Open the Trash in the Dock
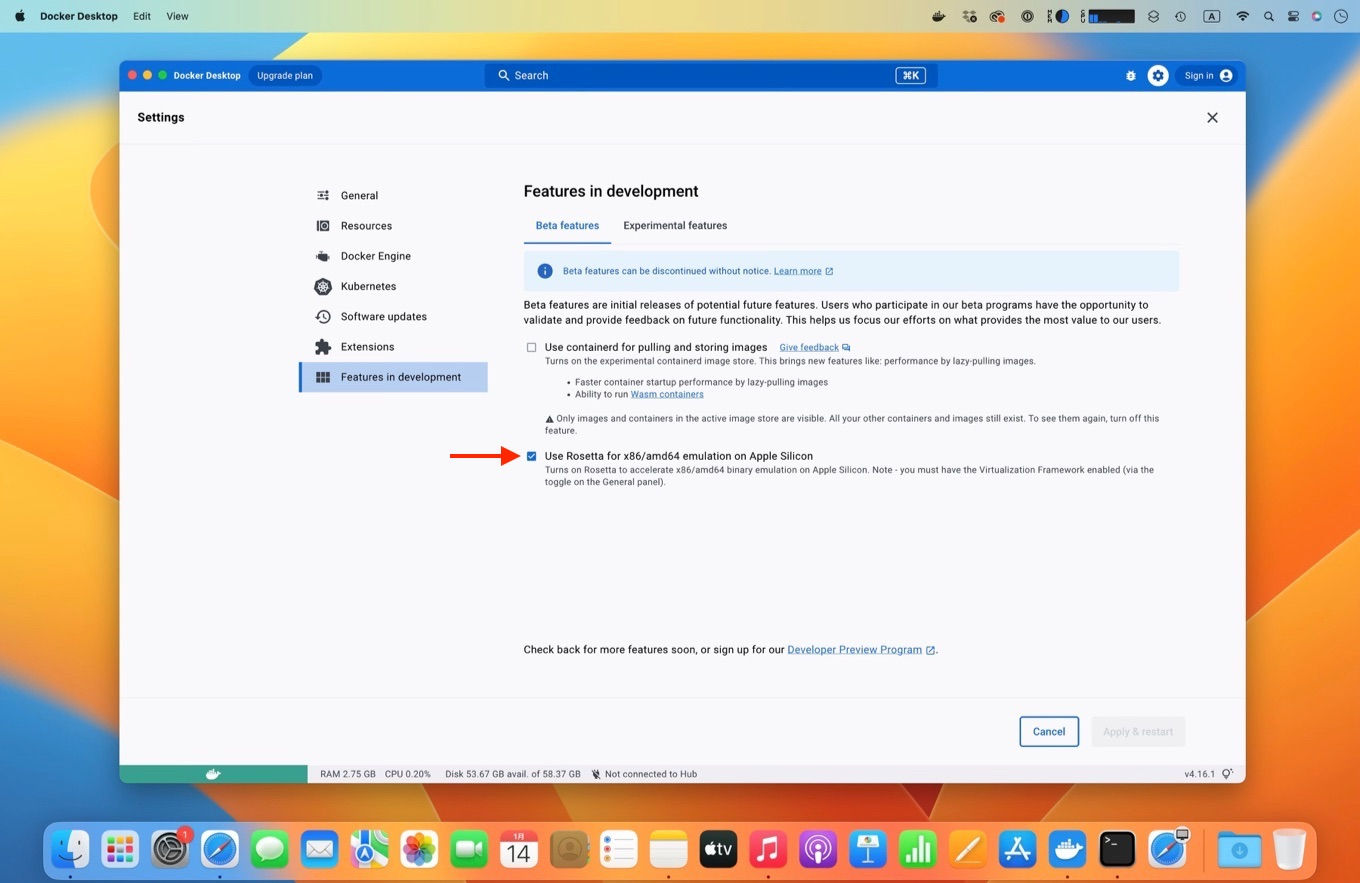This screenshot has width=1360, height=883. 1289,850
